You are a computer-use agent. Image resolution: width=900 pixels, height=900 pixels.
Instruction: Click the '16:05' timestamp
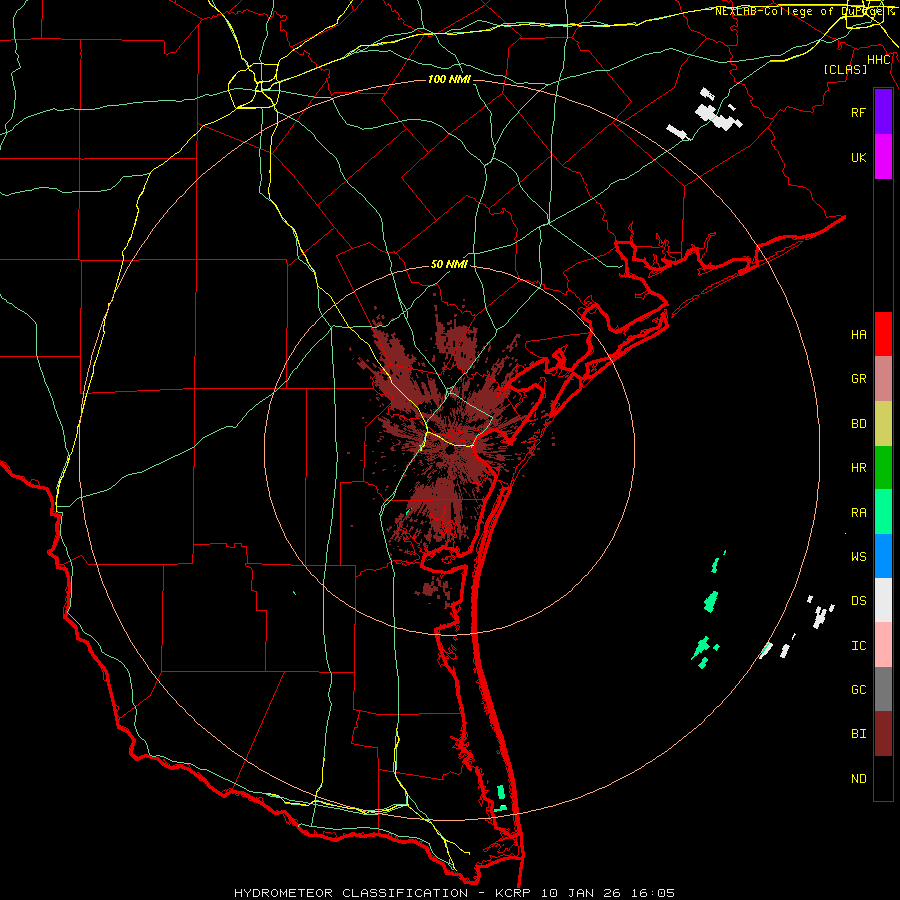coord(653,893)
